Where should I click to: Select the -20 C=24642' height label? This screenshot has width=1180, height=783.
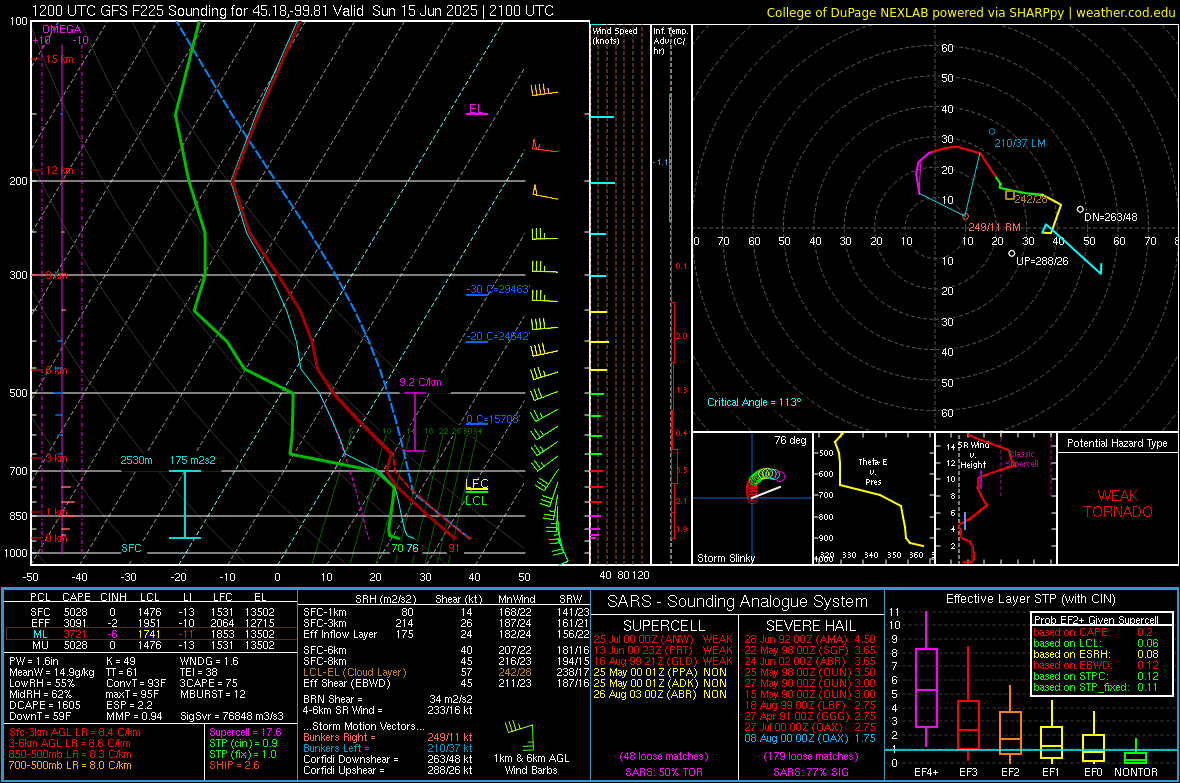498,337
